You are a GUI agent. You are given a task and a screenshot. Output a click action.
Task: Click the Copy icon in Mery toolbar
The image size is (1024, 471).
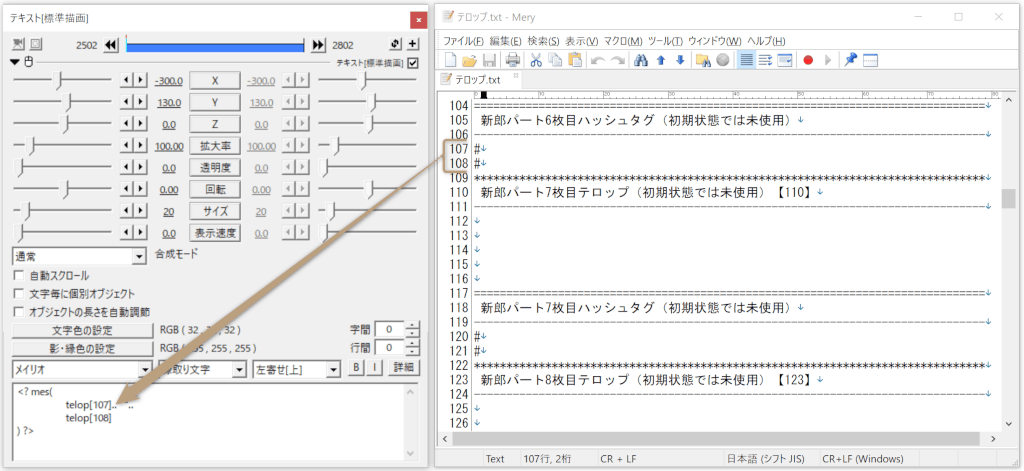555,60
